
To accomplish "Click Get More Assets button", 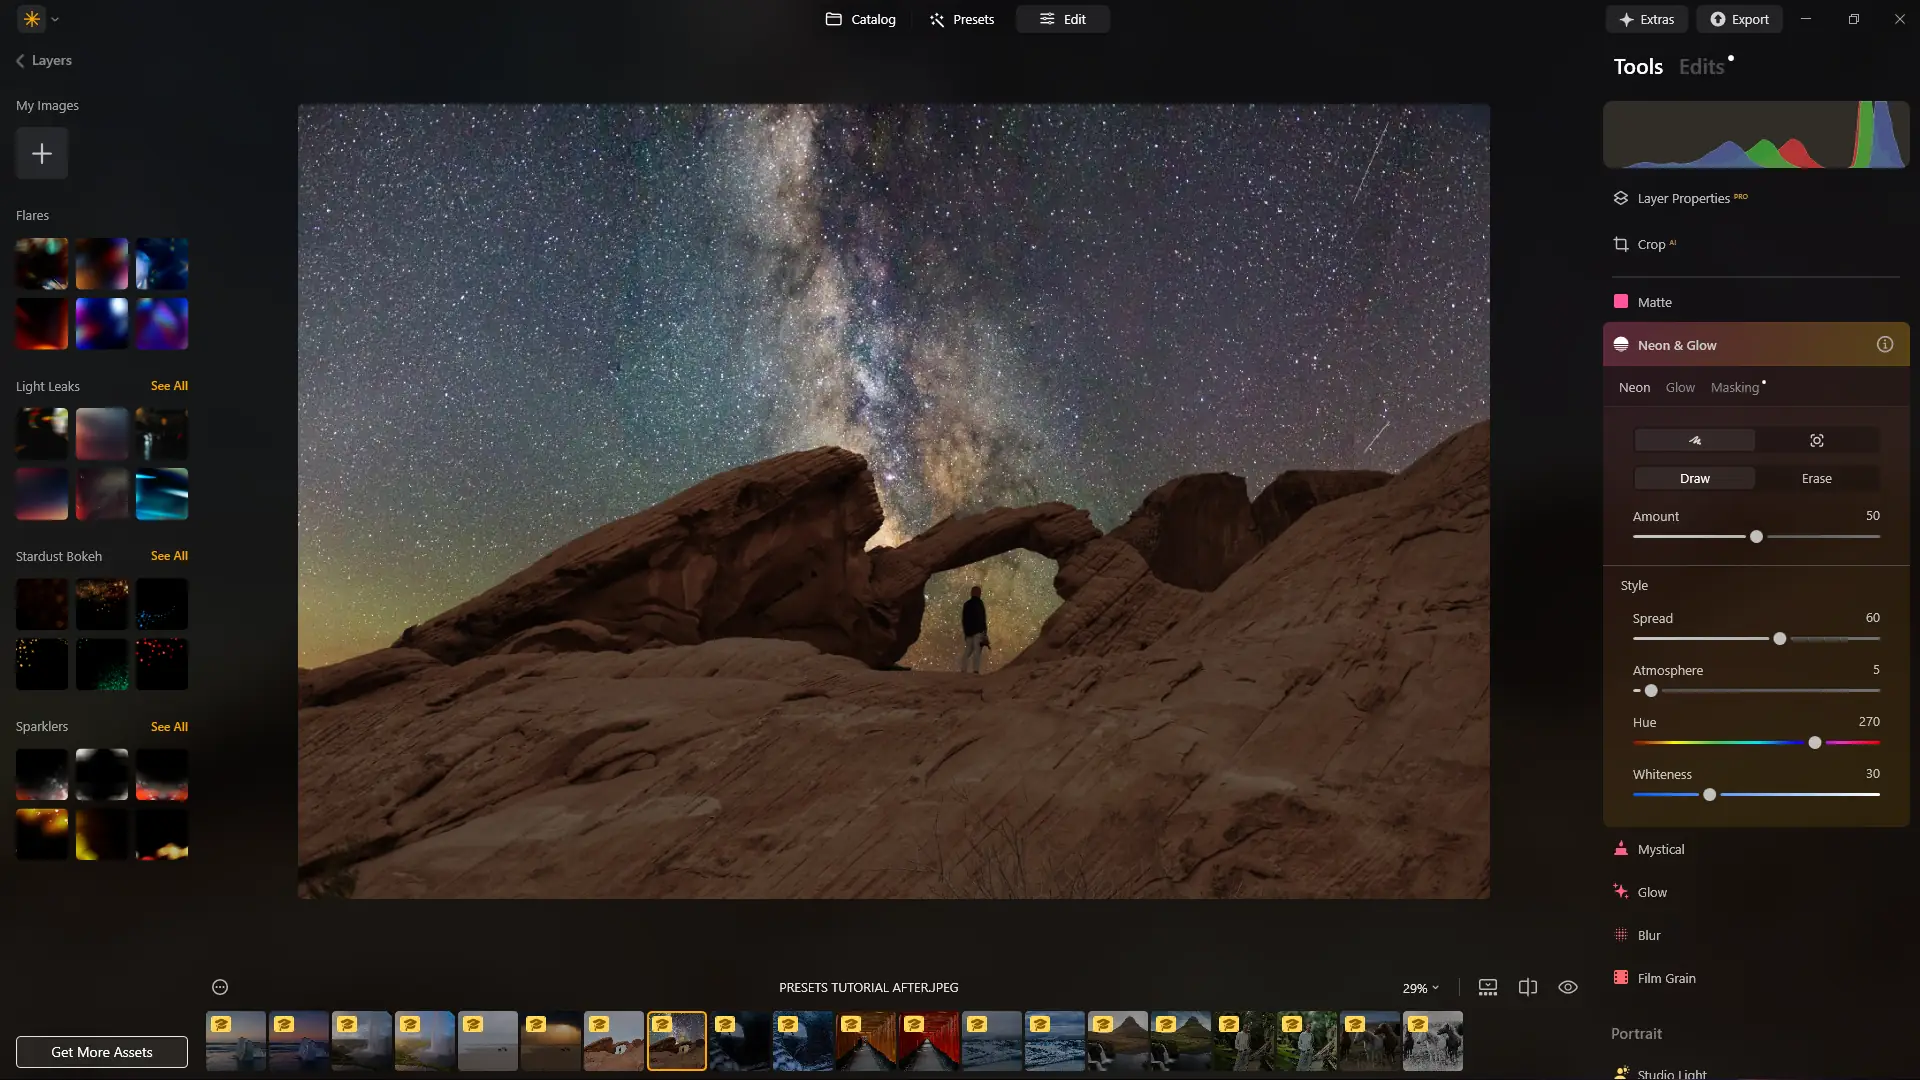I will tap(102, 1052).
